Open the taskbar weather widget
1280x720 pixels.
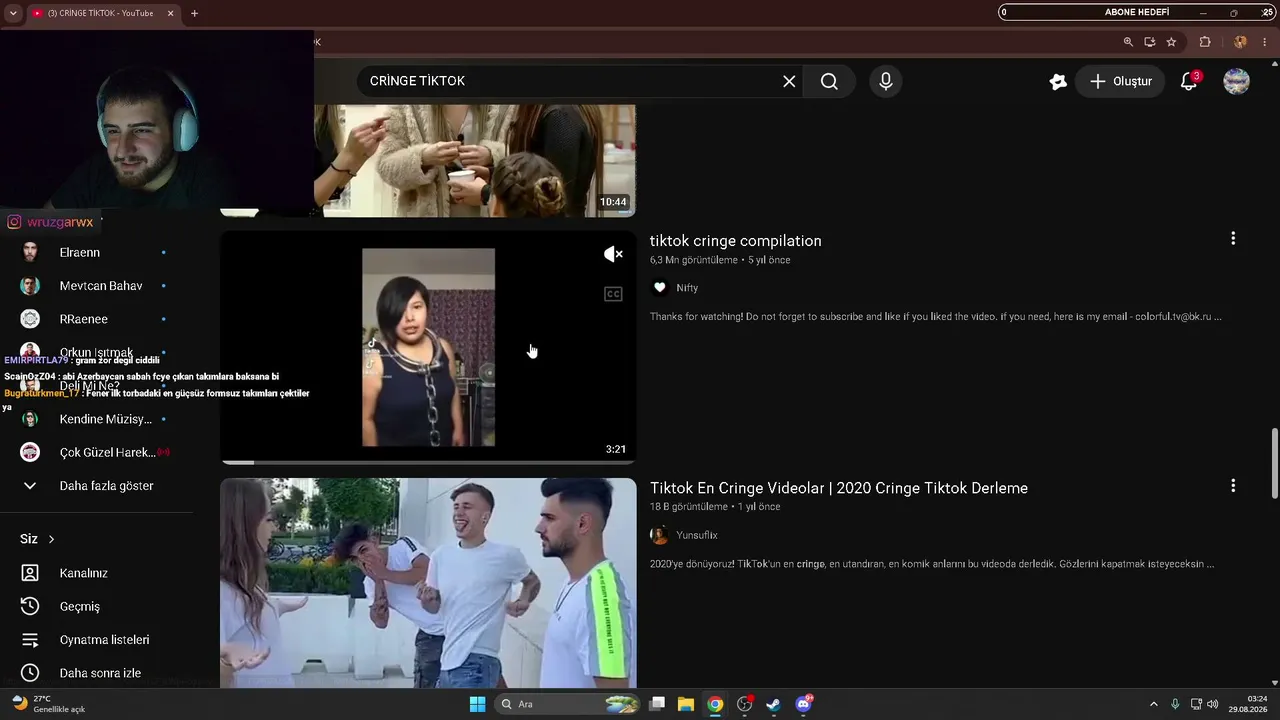click(x=48, y=704)
